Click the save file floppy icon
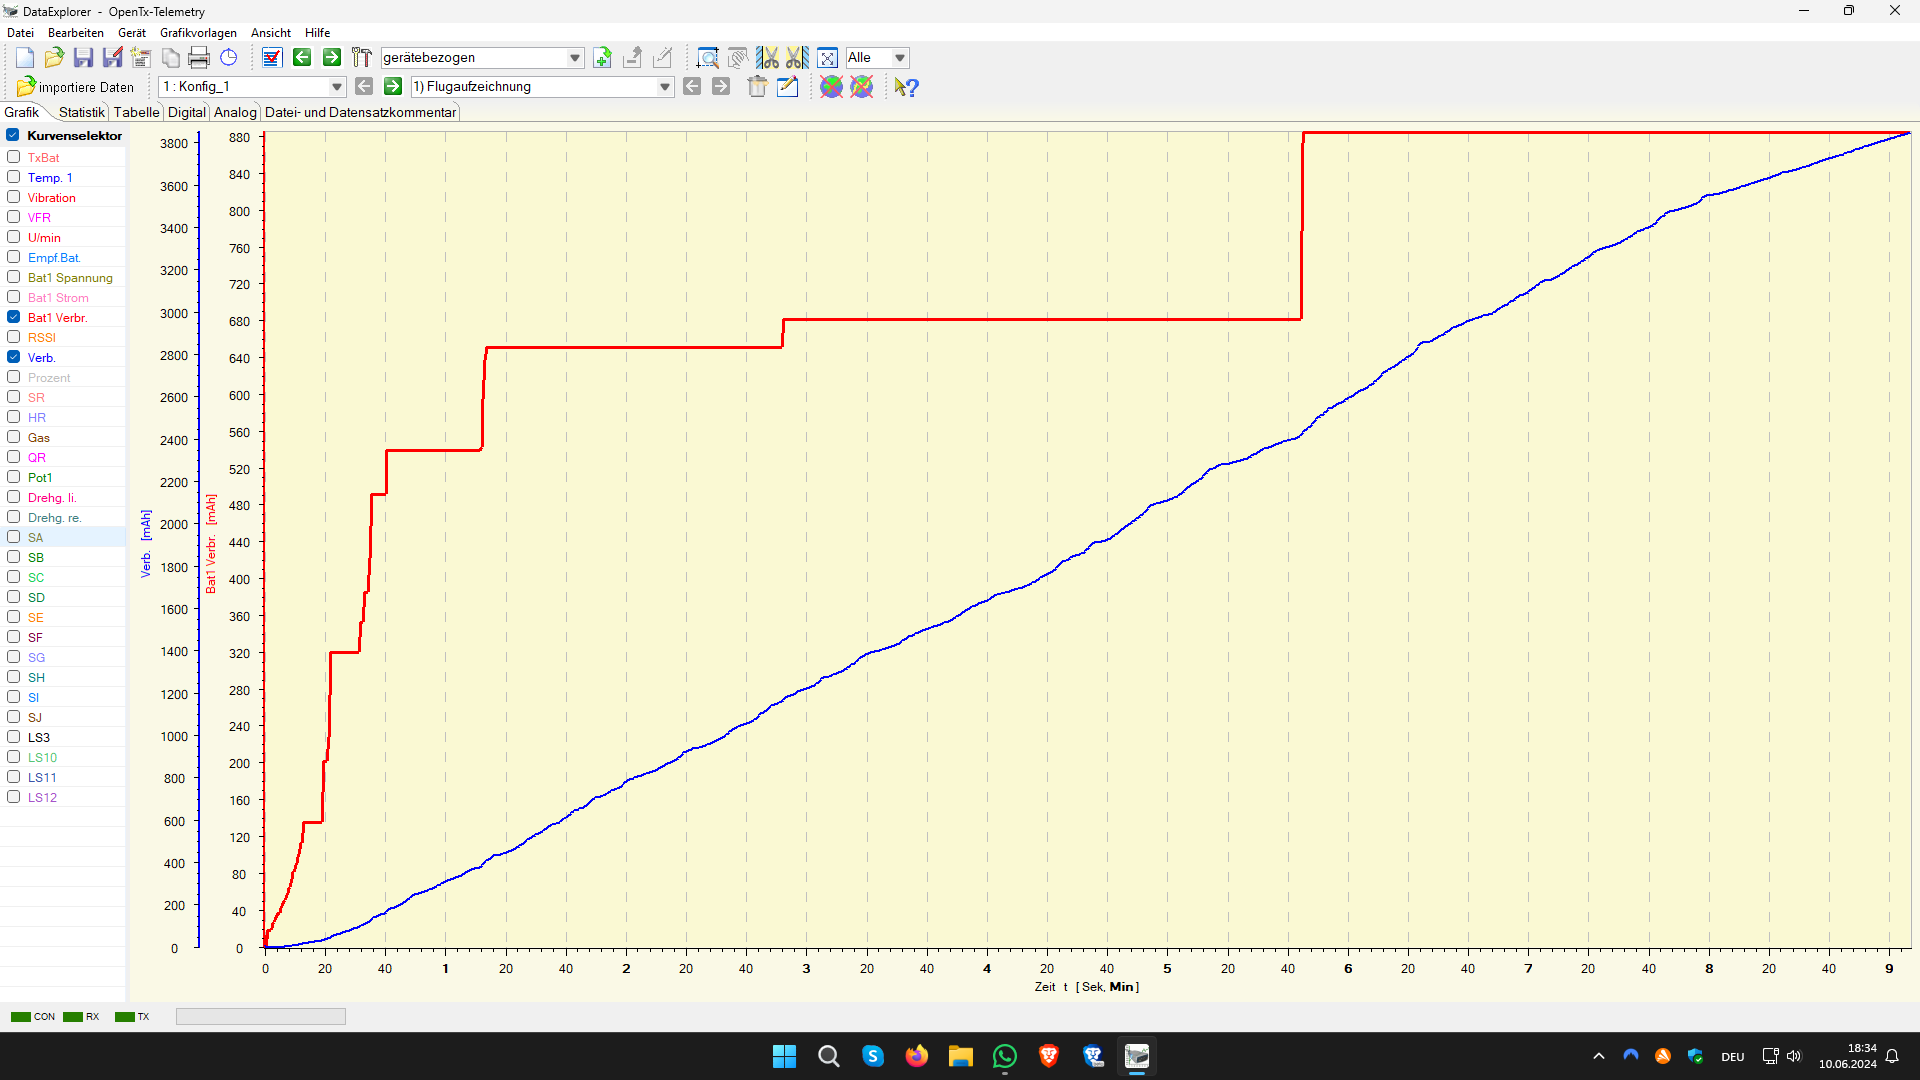Viewport: 1920px width, 1080px height. (x=83, y=58)
